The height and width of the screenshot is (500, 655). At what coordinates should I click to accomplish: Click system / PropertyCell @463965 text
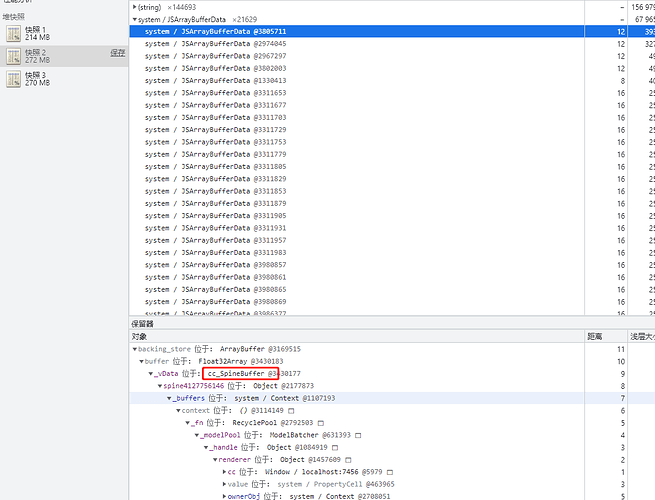point(336,485)
